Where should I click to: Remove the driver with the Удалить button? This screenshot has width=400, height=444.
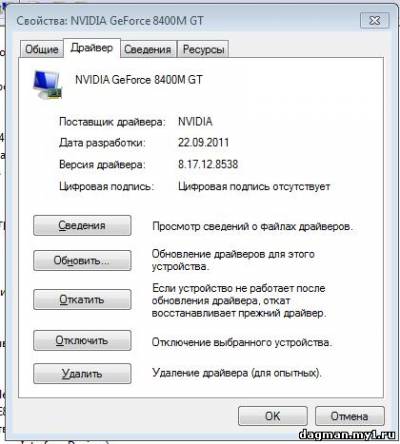click(82, 373)
